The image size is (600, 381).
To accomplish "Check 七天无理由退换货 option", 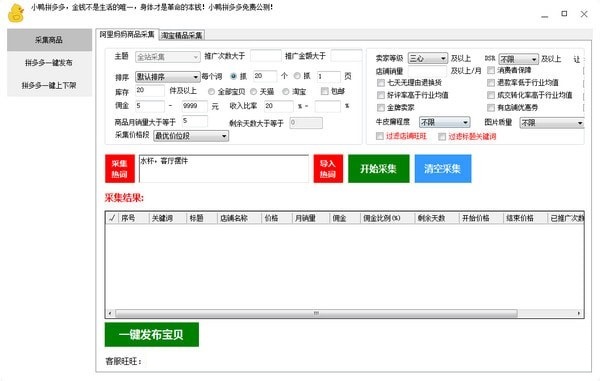I will click(x=381, y=83).
